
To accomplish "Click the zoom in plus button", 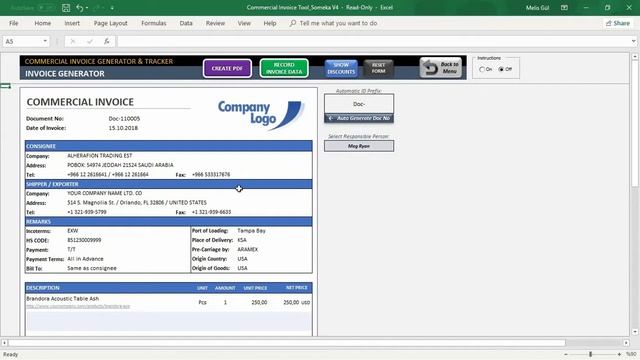I will (619, 354).
